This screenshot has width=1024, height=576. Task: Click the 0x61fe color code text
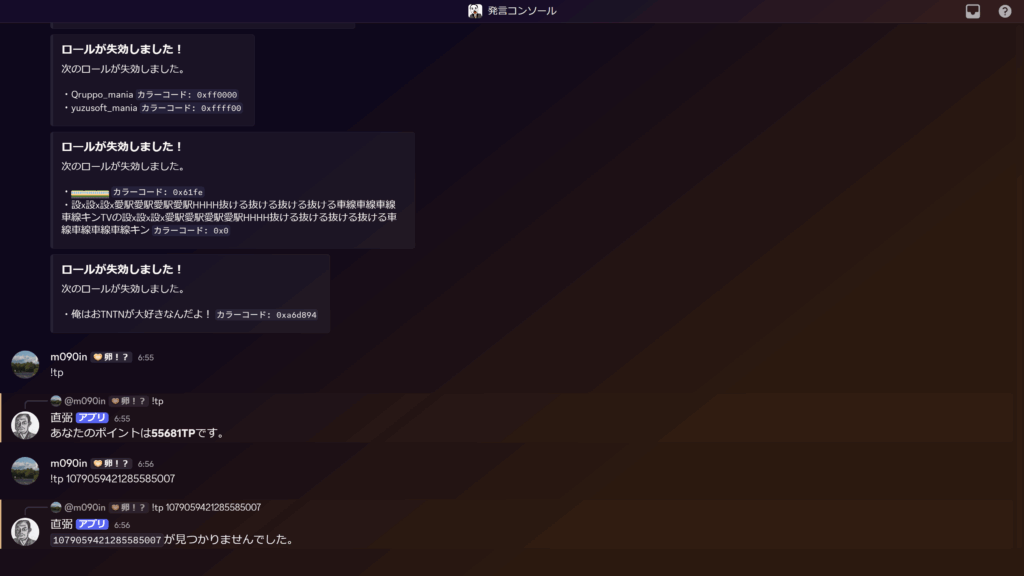click(187, 192)
